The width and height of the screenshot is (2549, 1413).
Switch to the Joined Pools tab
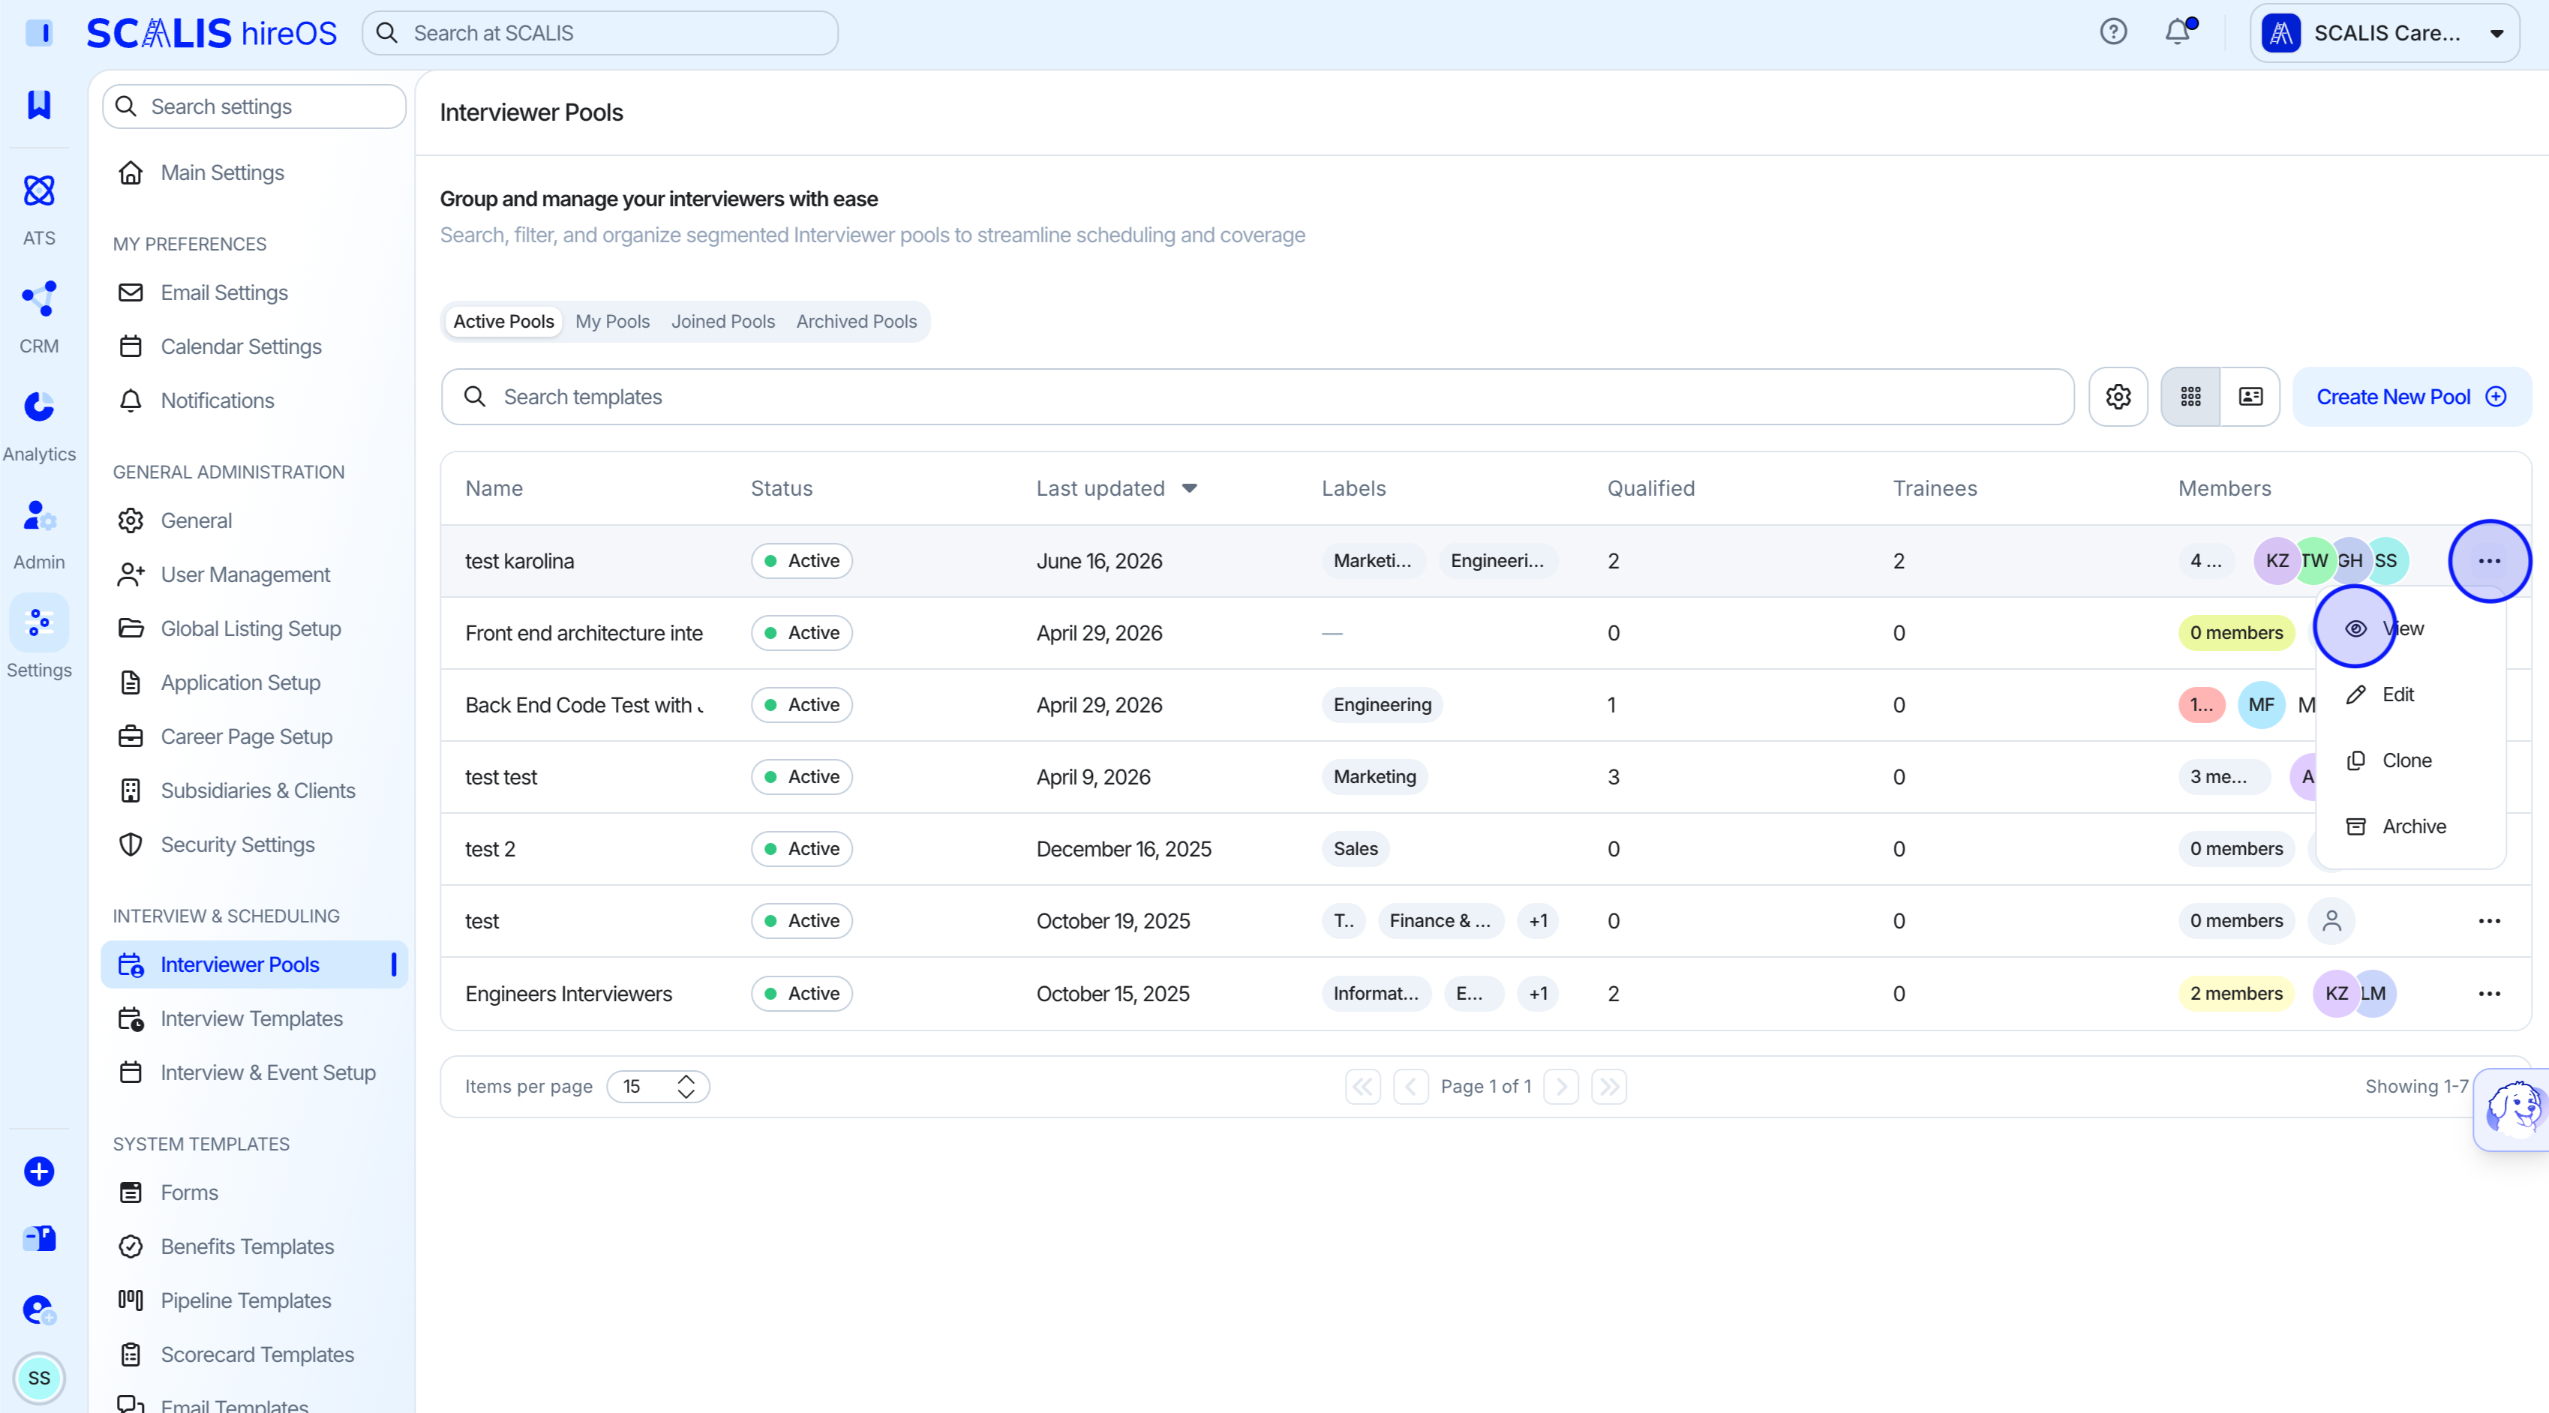coord(722,322)
